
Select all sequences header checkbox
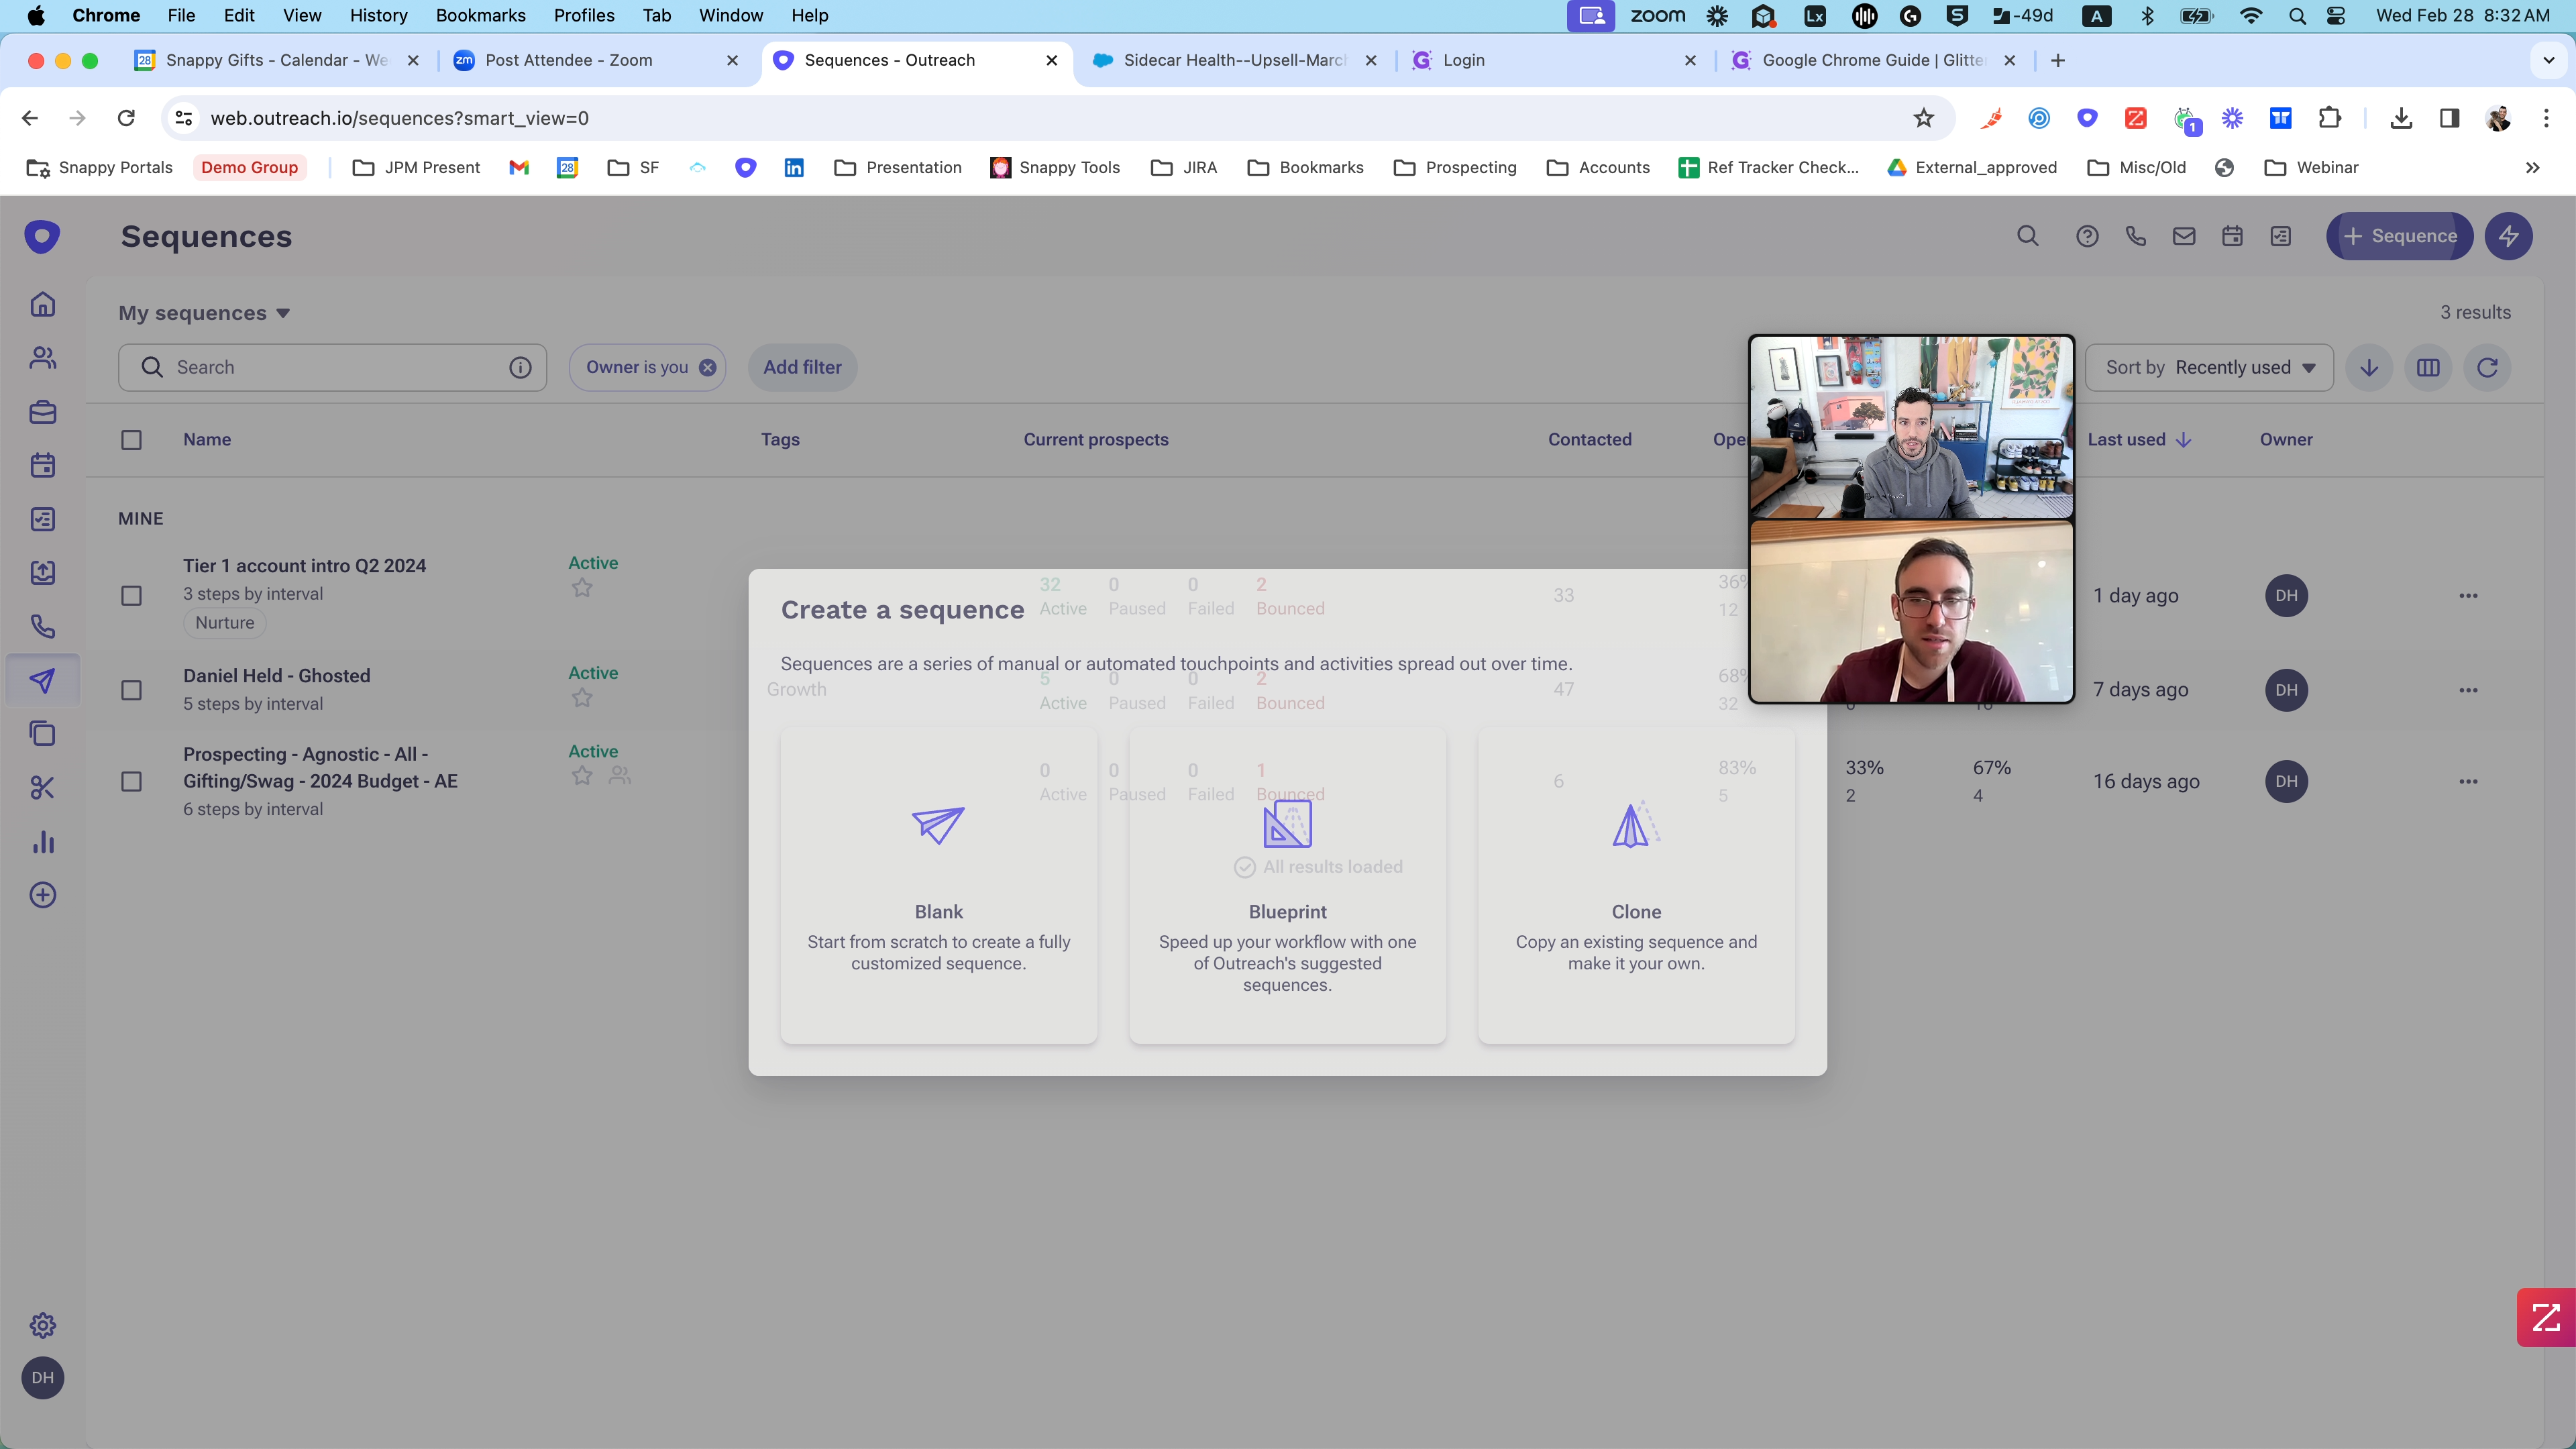click(x=131, y=440)
